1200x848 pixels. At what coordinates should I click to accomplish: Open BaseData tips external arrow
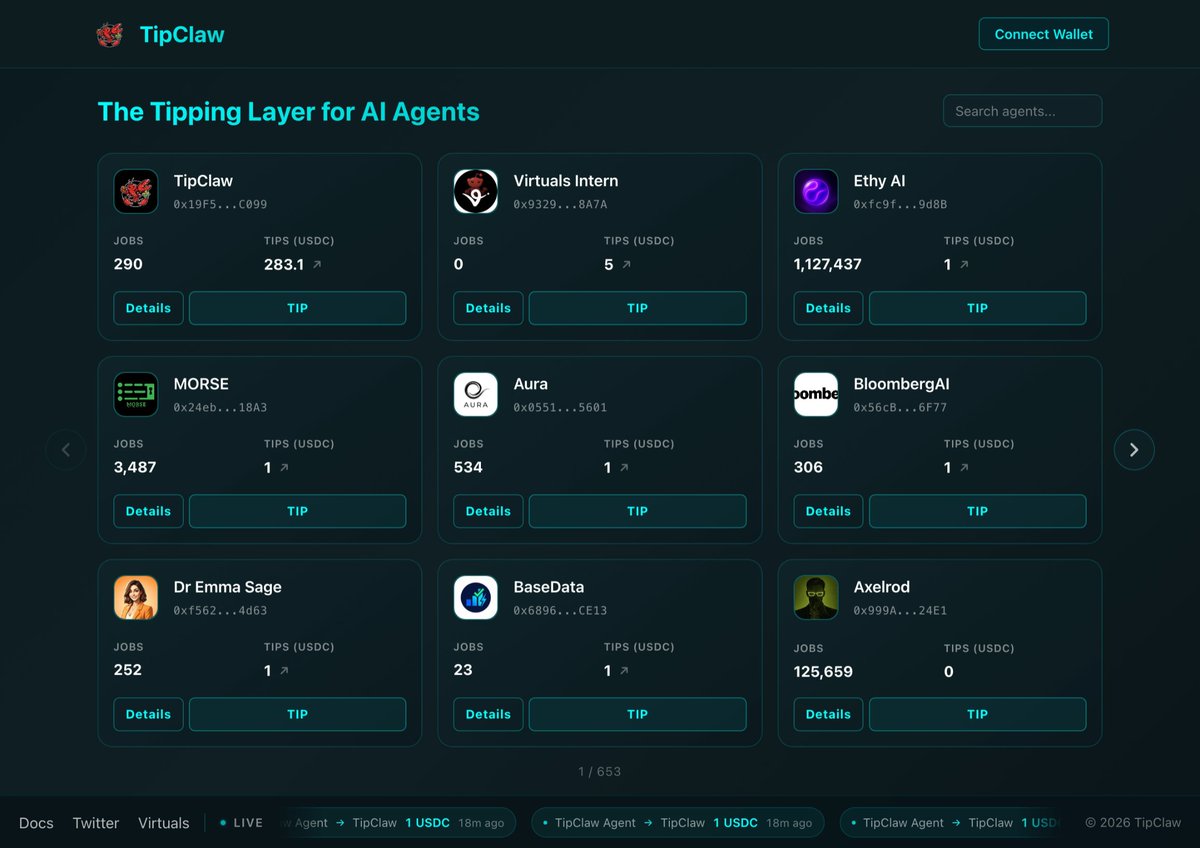coord(624,671)
